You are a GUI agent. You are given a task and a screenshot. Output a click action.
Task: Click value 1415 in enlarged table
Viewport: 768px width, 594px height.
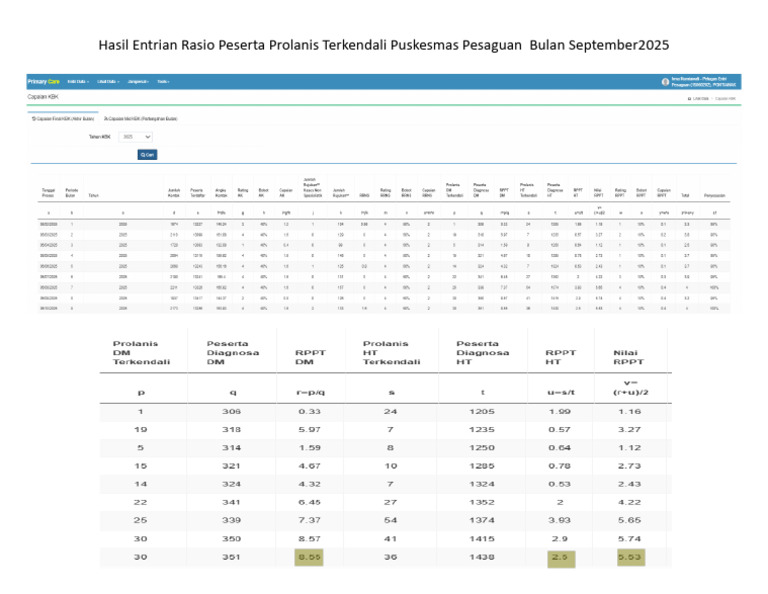(482, 539)
